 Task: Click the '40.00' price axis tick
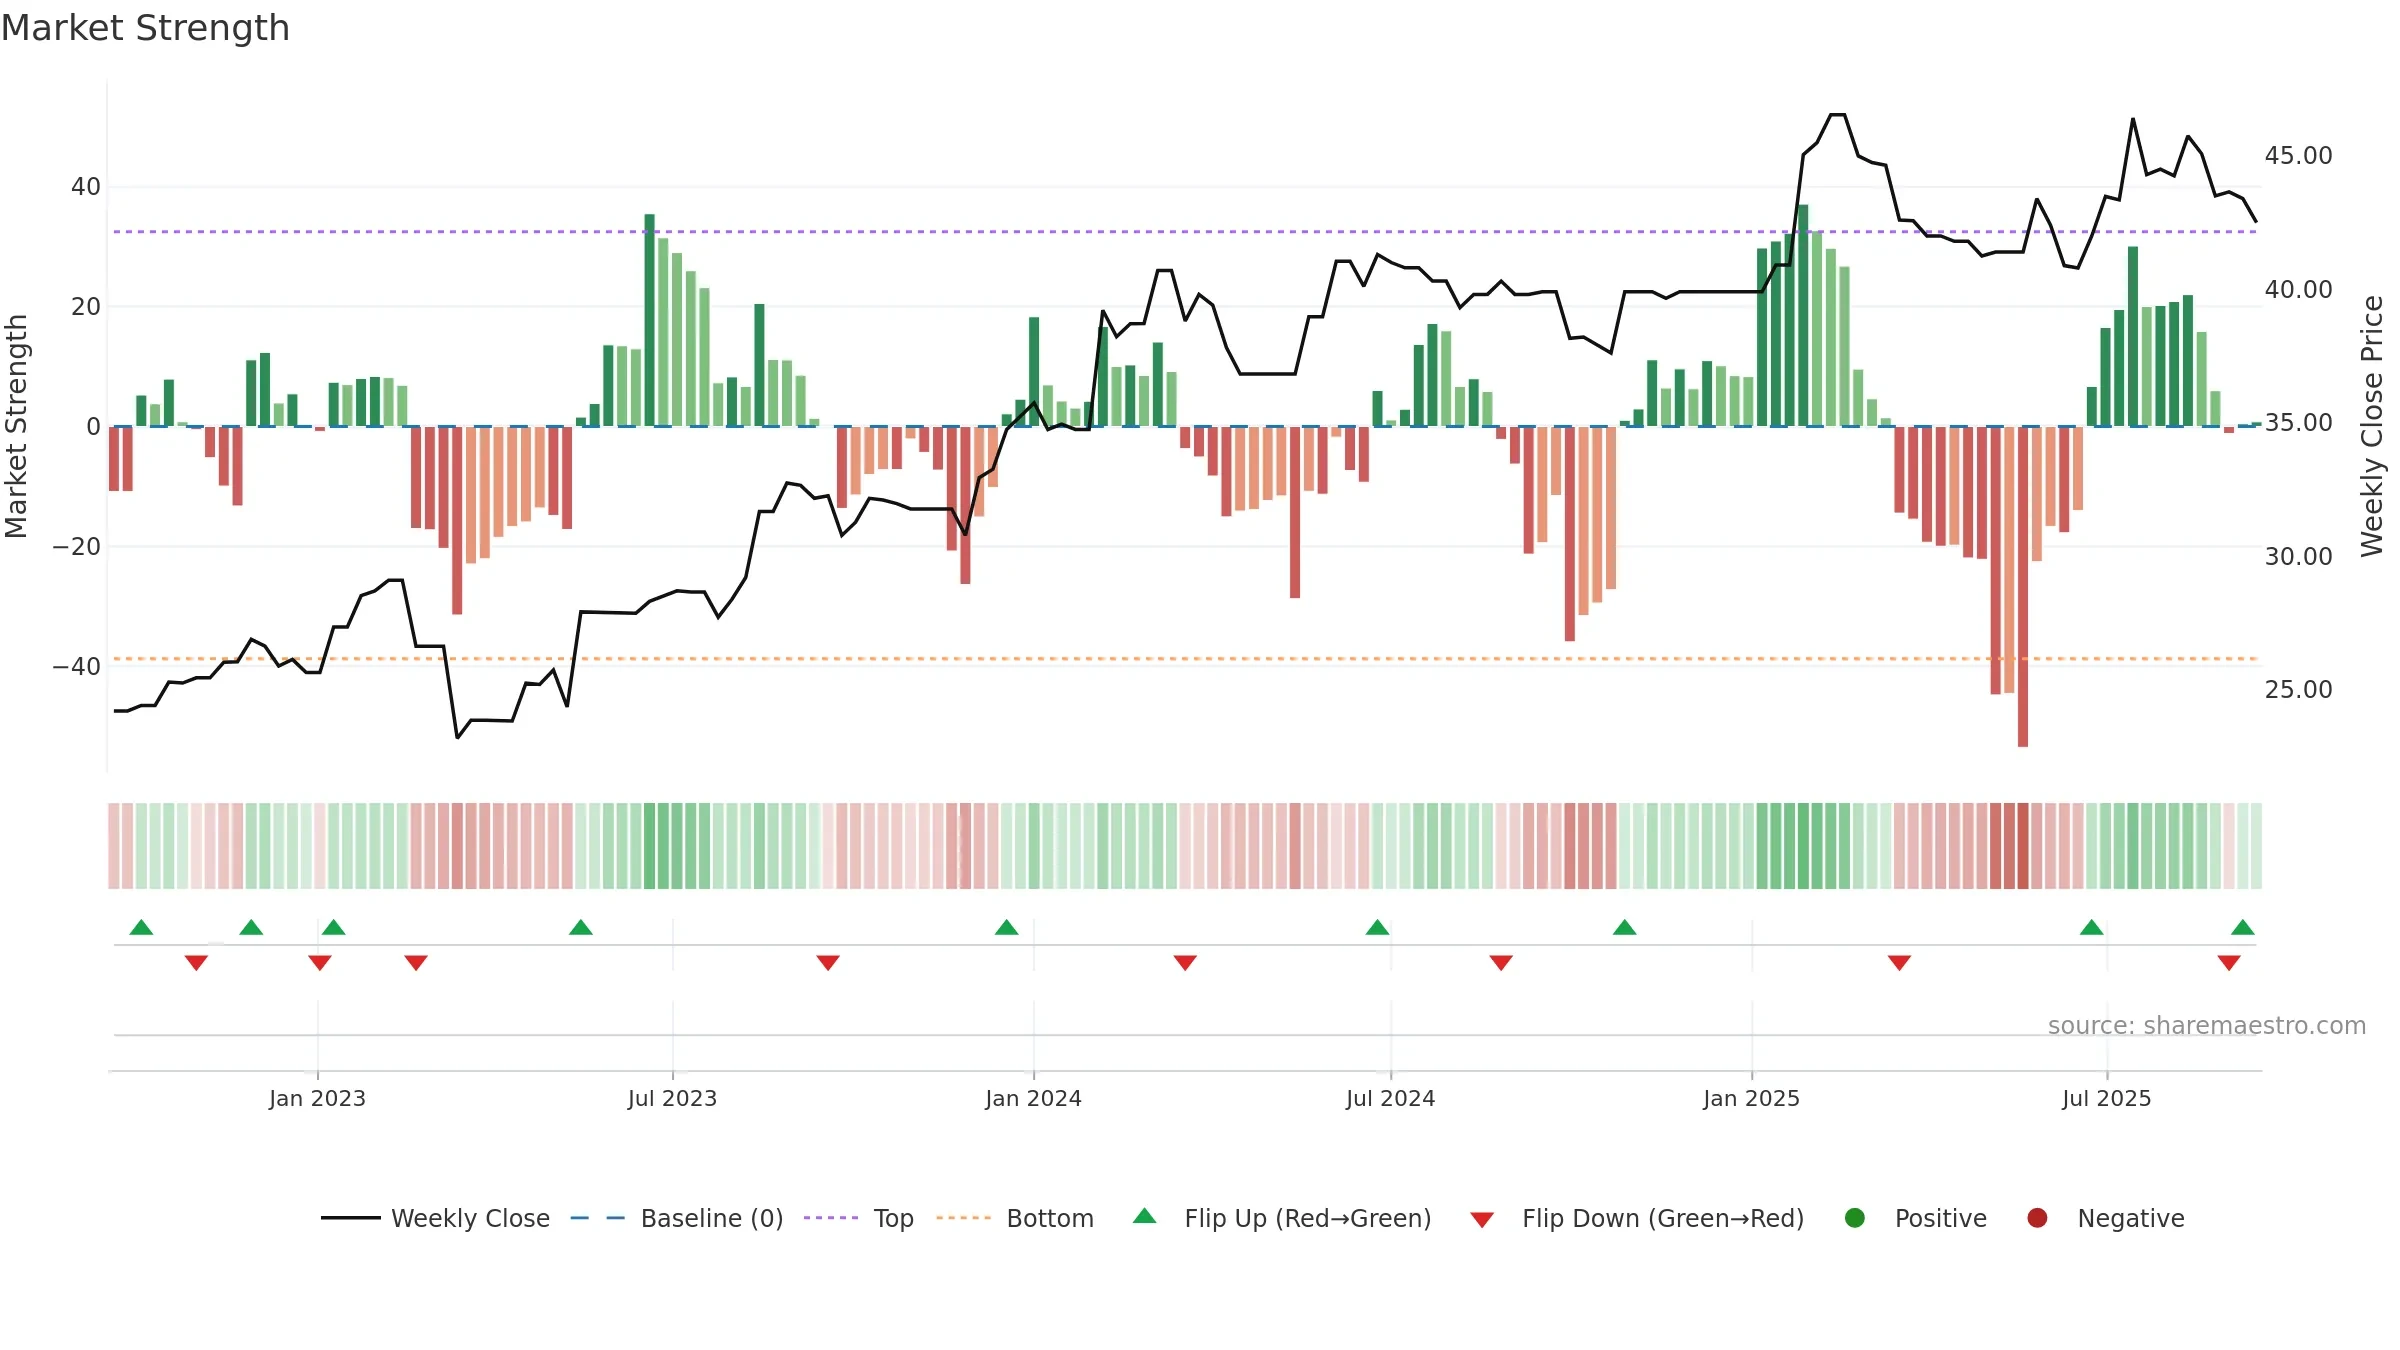pos(2298,290)
